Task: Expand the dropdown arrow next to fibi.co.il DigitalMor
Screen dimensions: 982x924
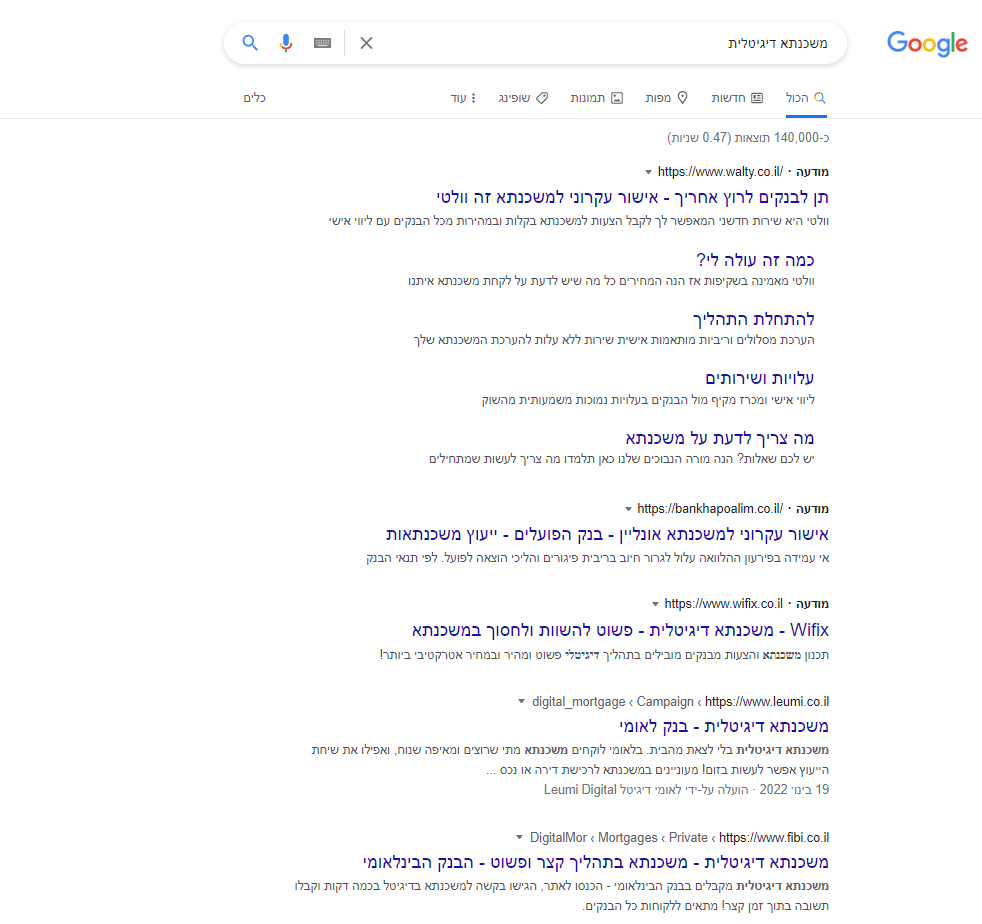Action: [x=519, y=838]
